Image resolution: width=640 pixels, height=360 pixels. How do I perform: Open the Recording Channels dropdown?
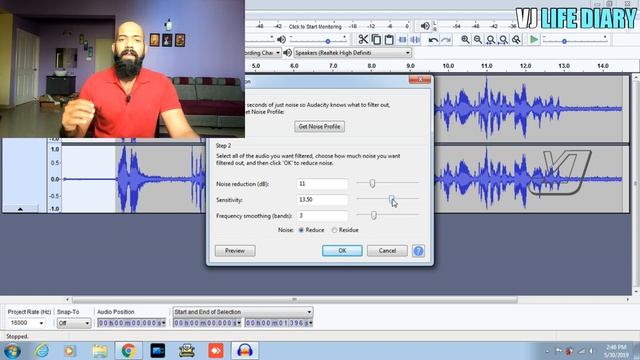pyautogui.click(x=263, y=53)
